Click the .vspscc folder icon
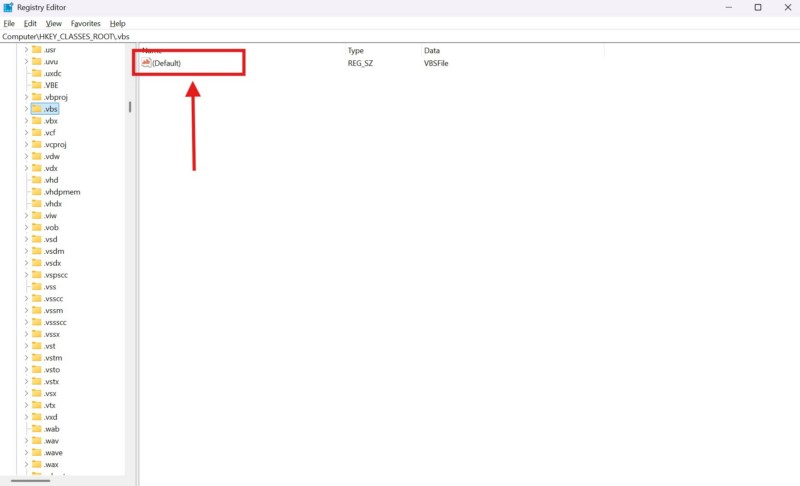 [37, 274]
